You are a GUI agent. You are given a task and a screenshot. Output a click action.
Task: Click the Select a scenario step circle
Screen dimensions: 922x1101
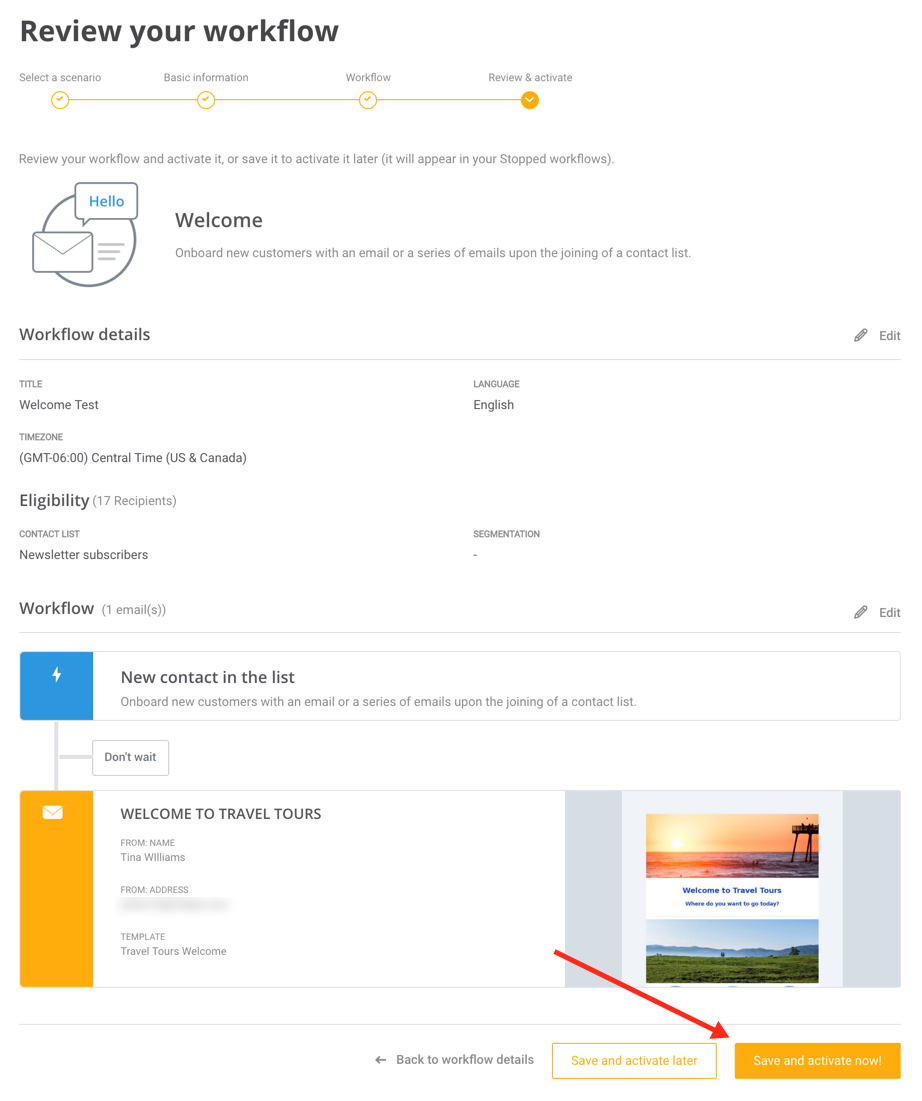pos(60,100)
